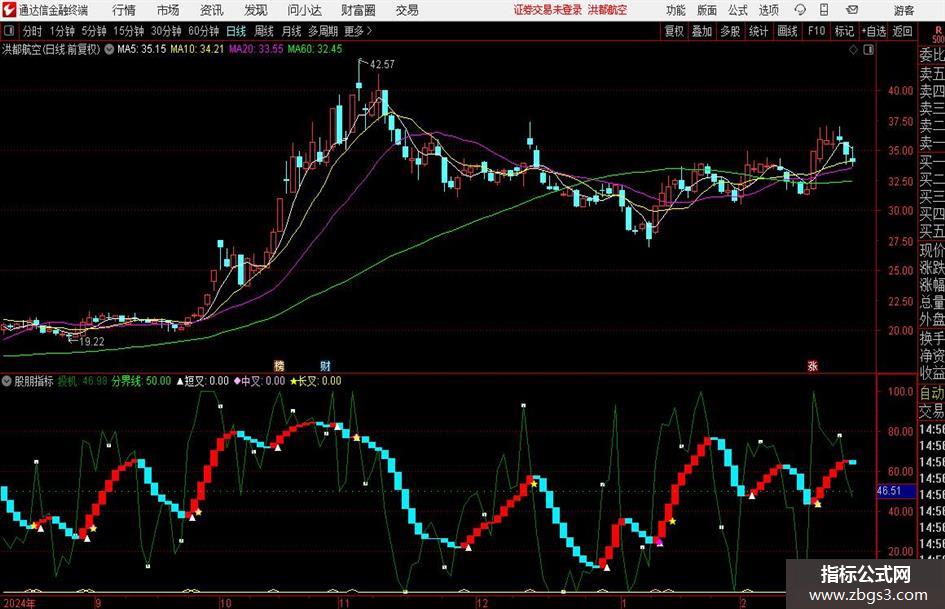Click the 42.57 high price marker
The width and height of the screenshot is (945, 609).
pyautogui.click(x=382, y=65)
